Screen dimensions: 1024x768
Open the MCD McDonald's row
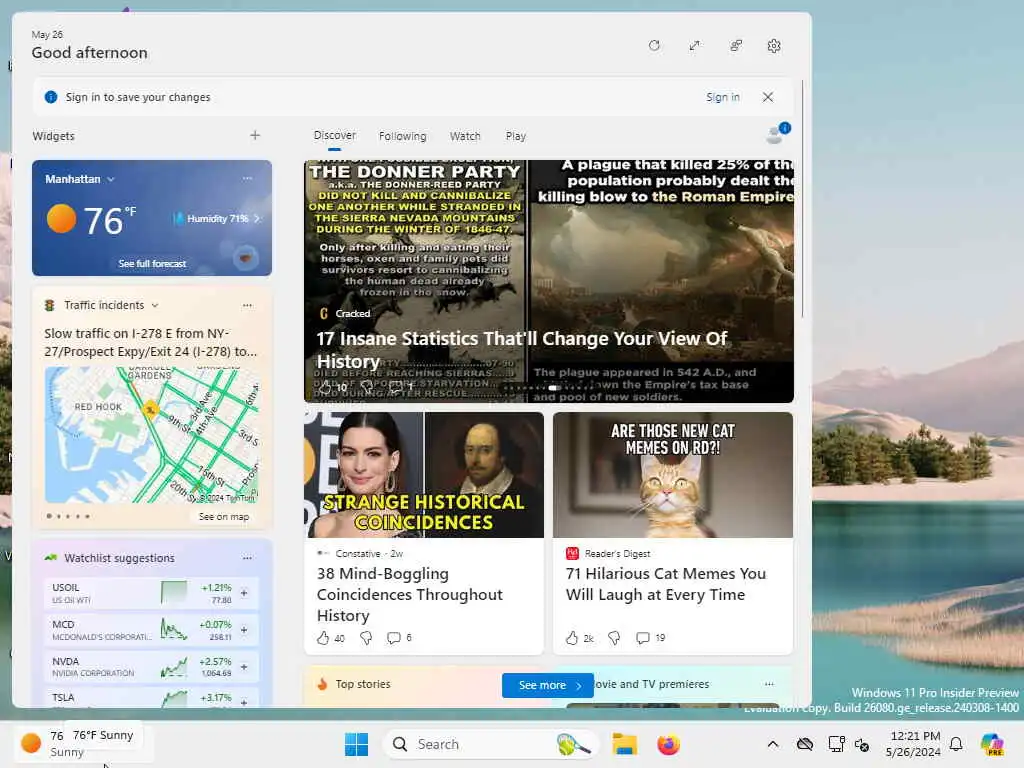152,630
